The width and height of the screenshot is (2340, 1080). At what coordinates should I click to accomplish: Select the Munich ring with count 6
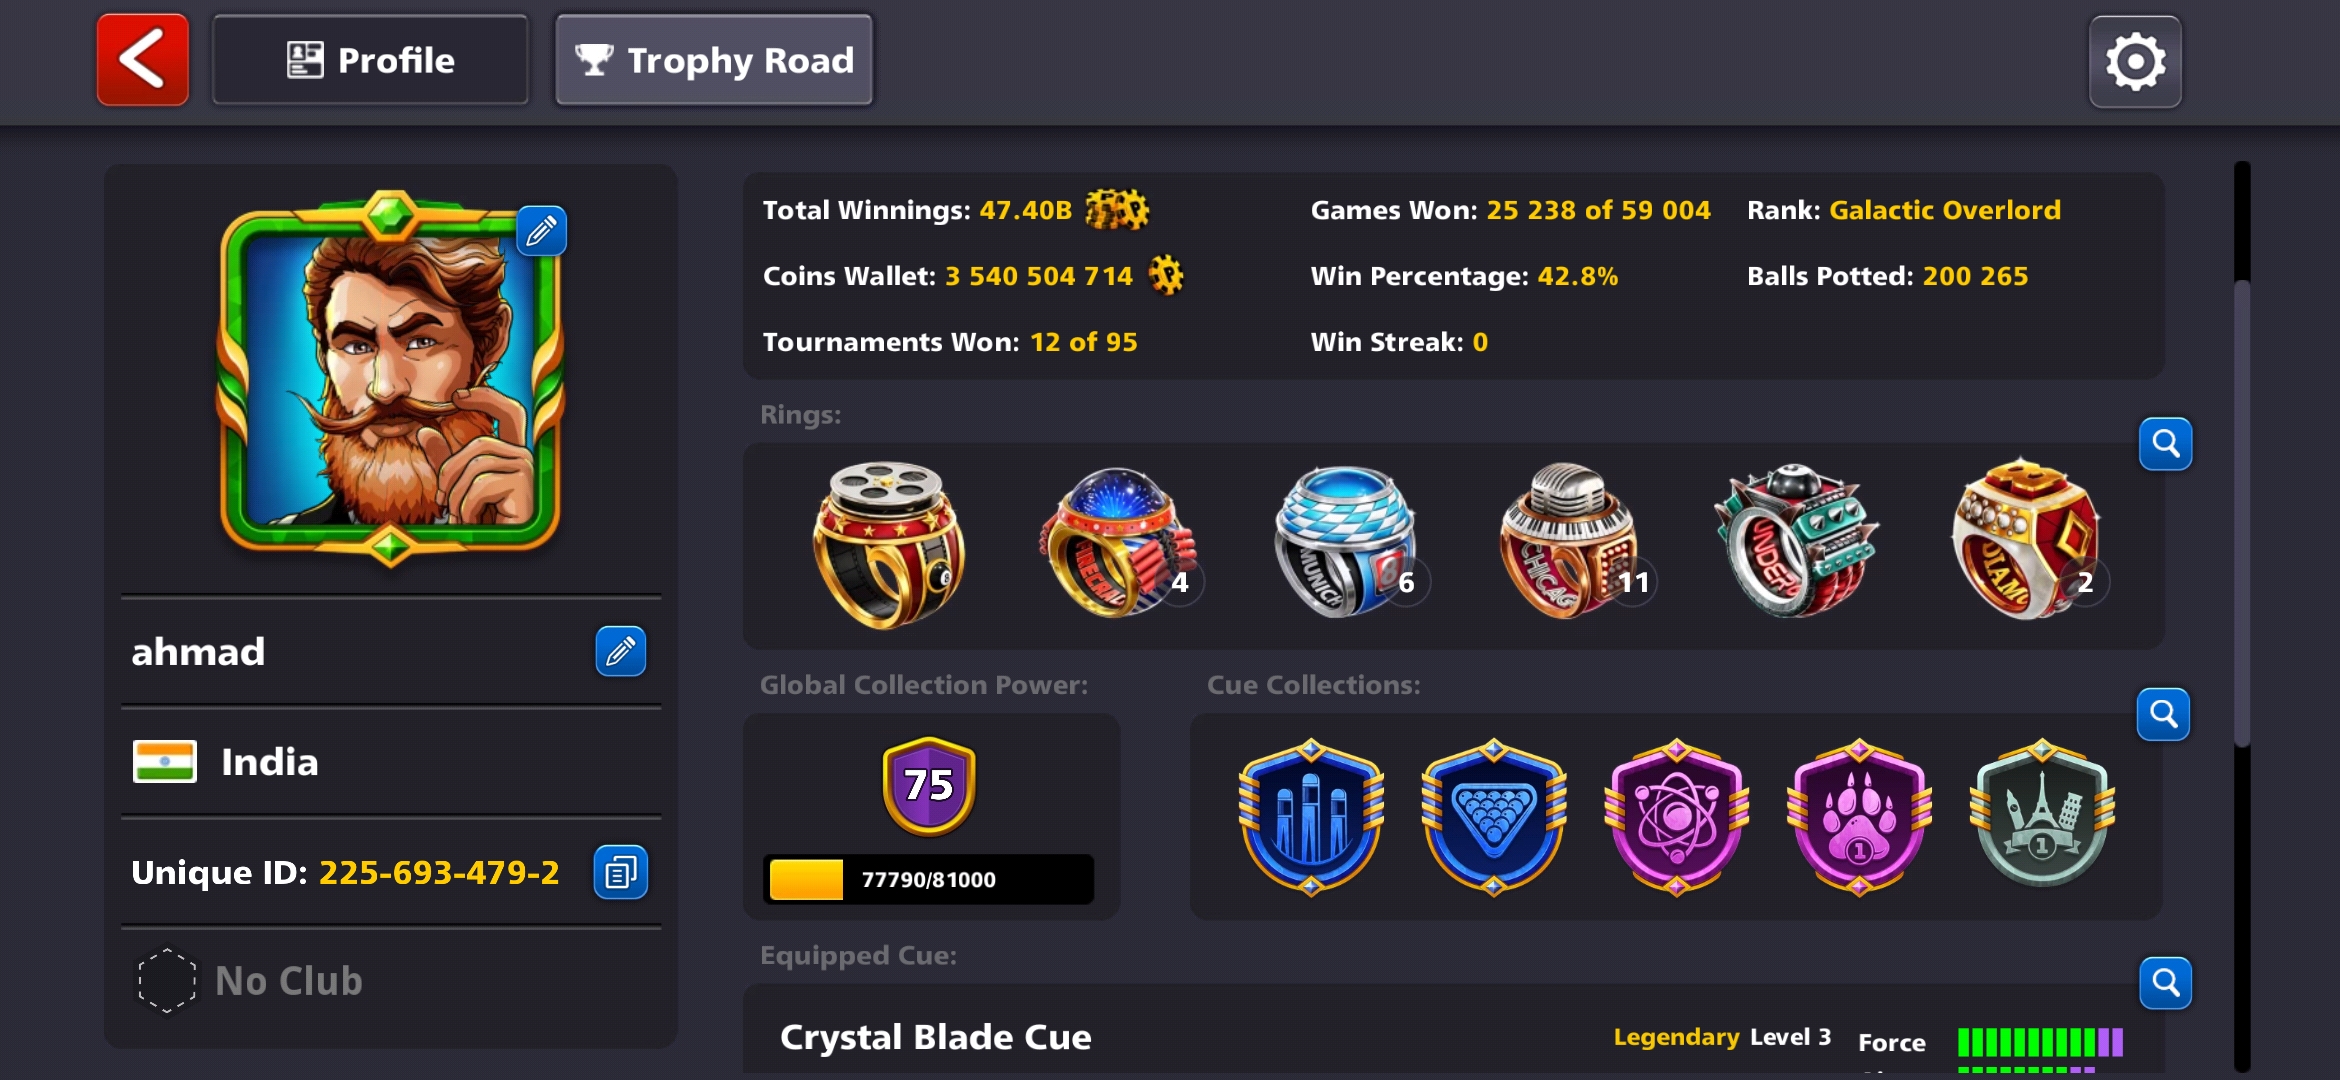(1346, 542)
